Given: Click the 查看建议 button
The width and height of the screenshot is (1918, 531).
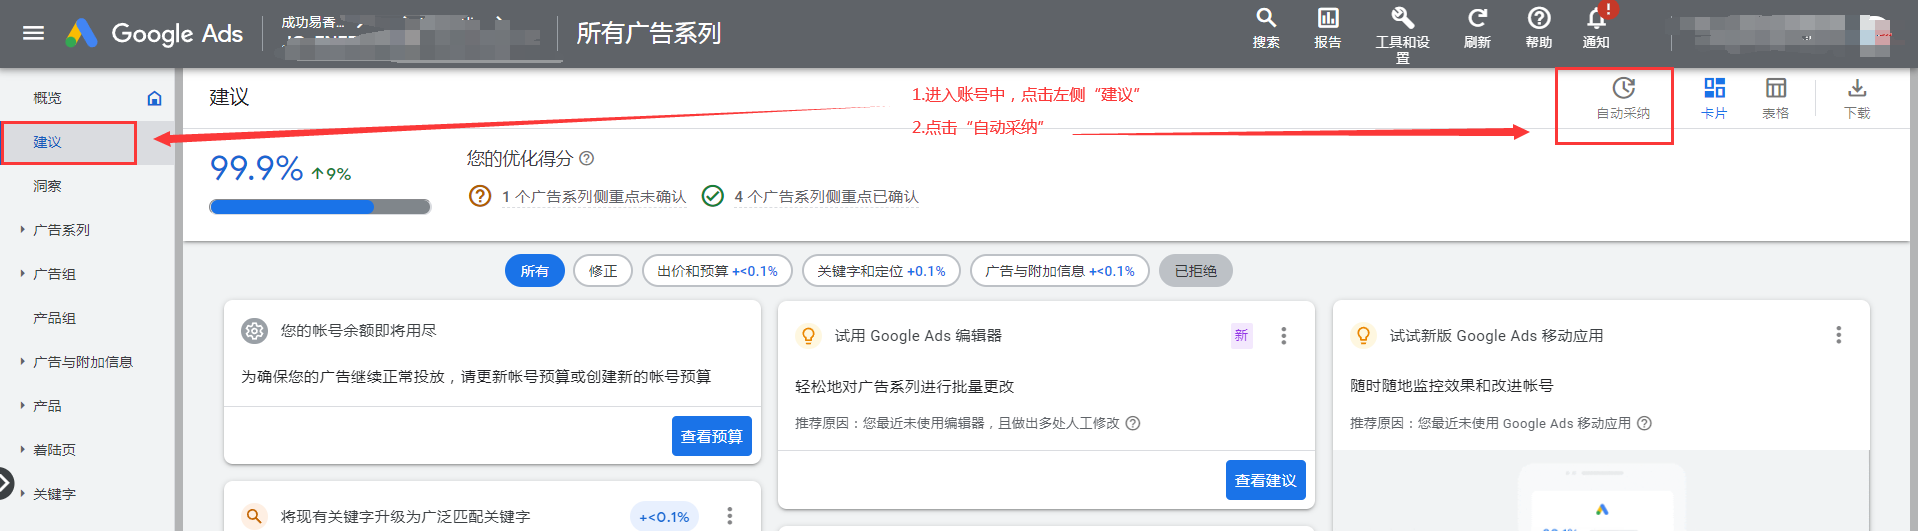Looking at the screenshot, I should pyautogui.click(x=1266, y=480).
